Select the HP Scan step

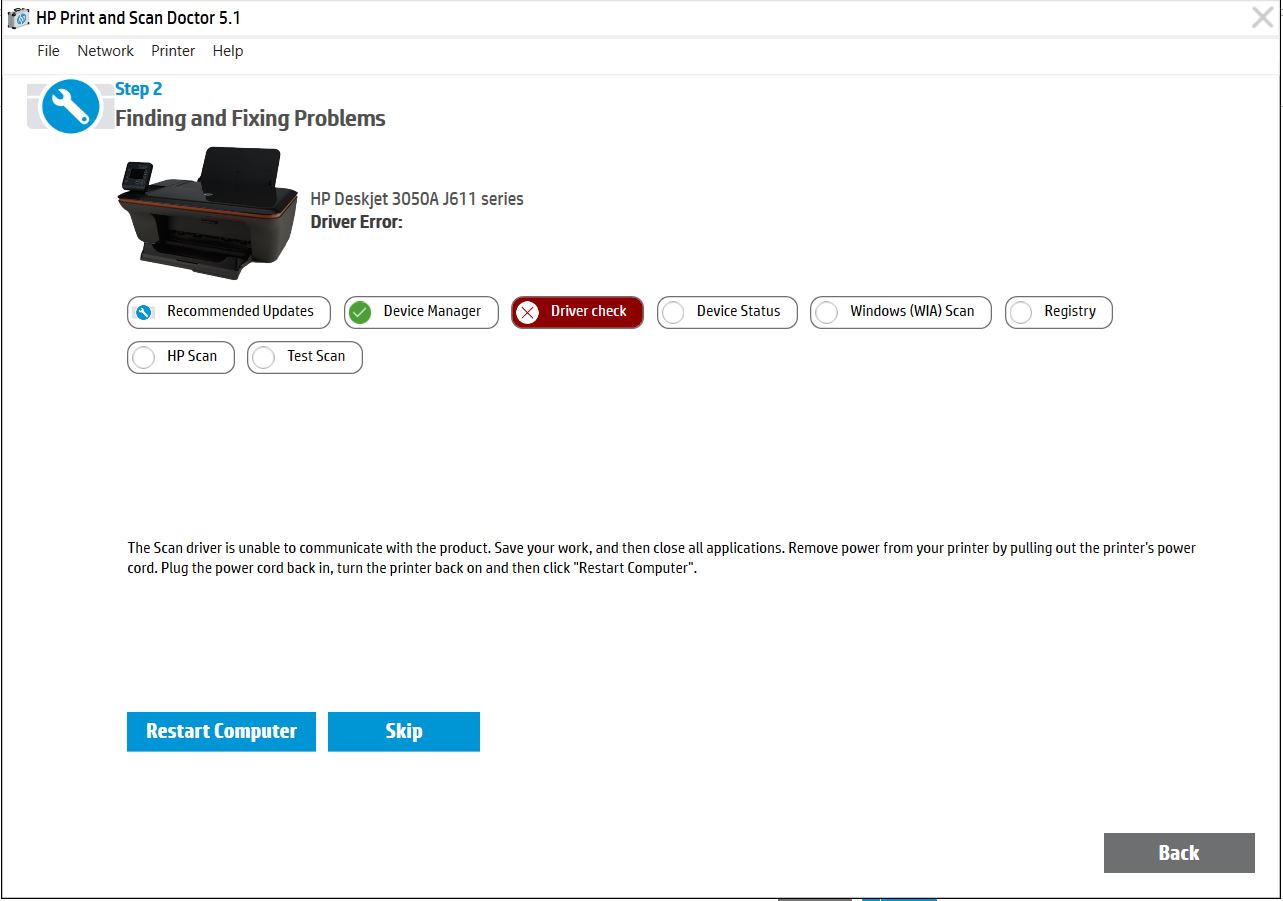pyautogui.click(x=181, y=357)
